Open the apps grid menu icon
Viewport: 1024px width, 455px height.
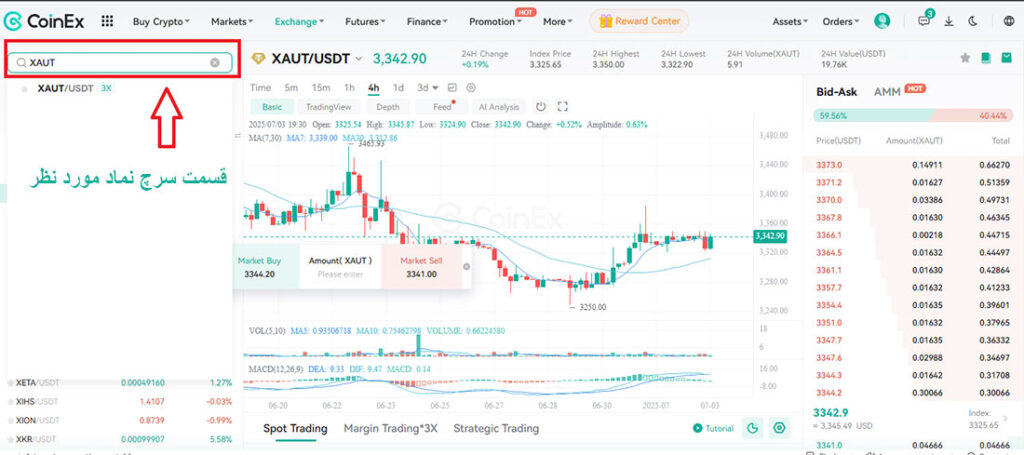[x=107, y=21]
